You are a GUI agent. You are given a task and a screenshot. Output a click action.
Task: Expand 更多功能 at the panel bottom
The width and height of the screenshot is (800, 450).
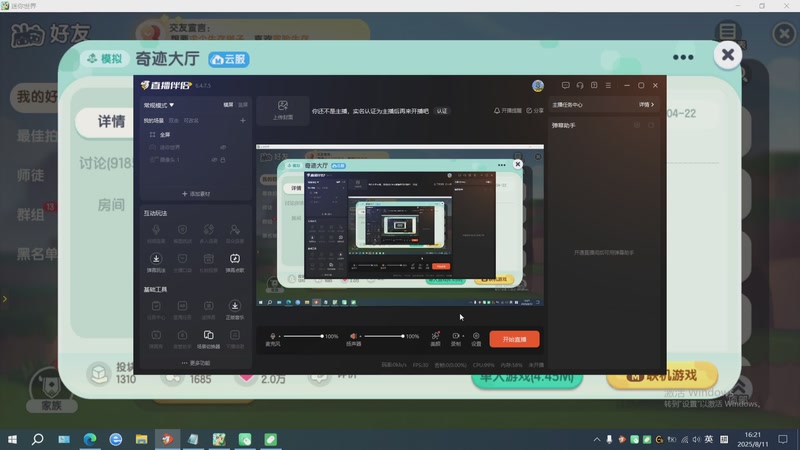click(196, 363)
